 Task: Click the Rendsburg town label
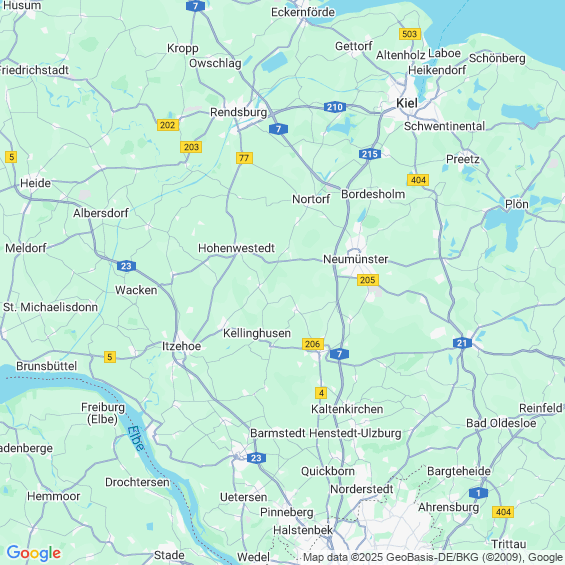coord(239,112)
